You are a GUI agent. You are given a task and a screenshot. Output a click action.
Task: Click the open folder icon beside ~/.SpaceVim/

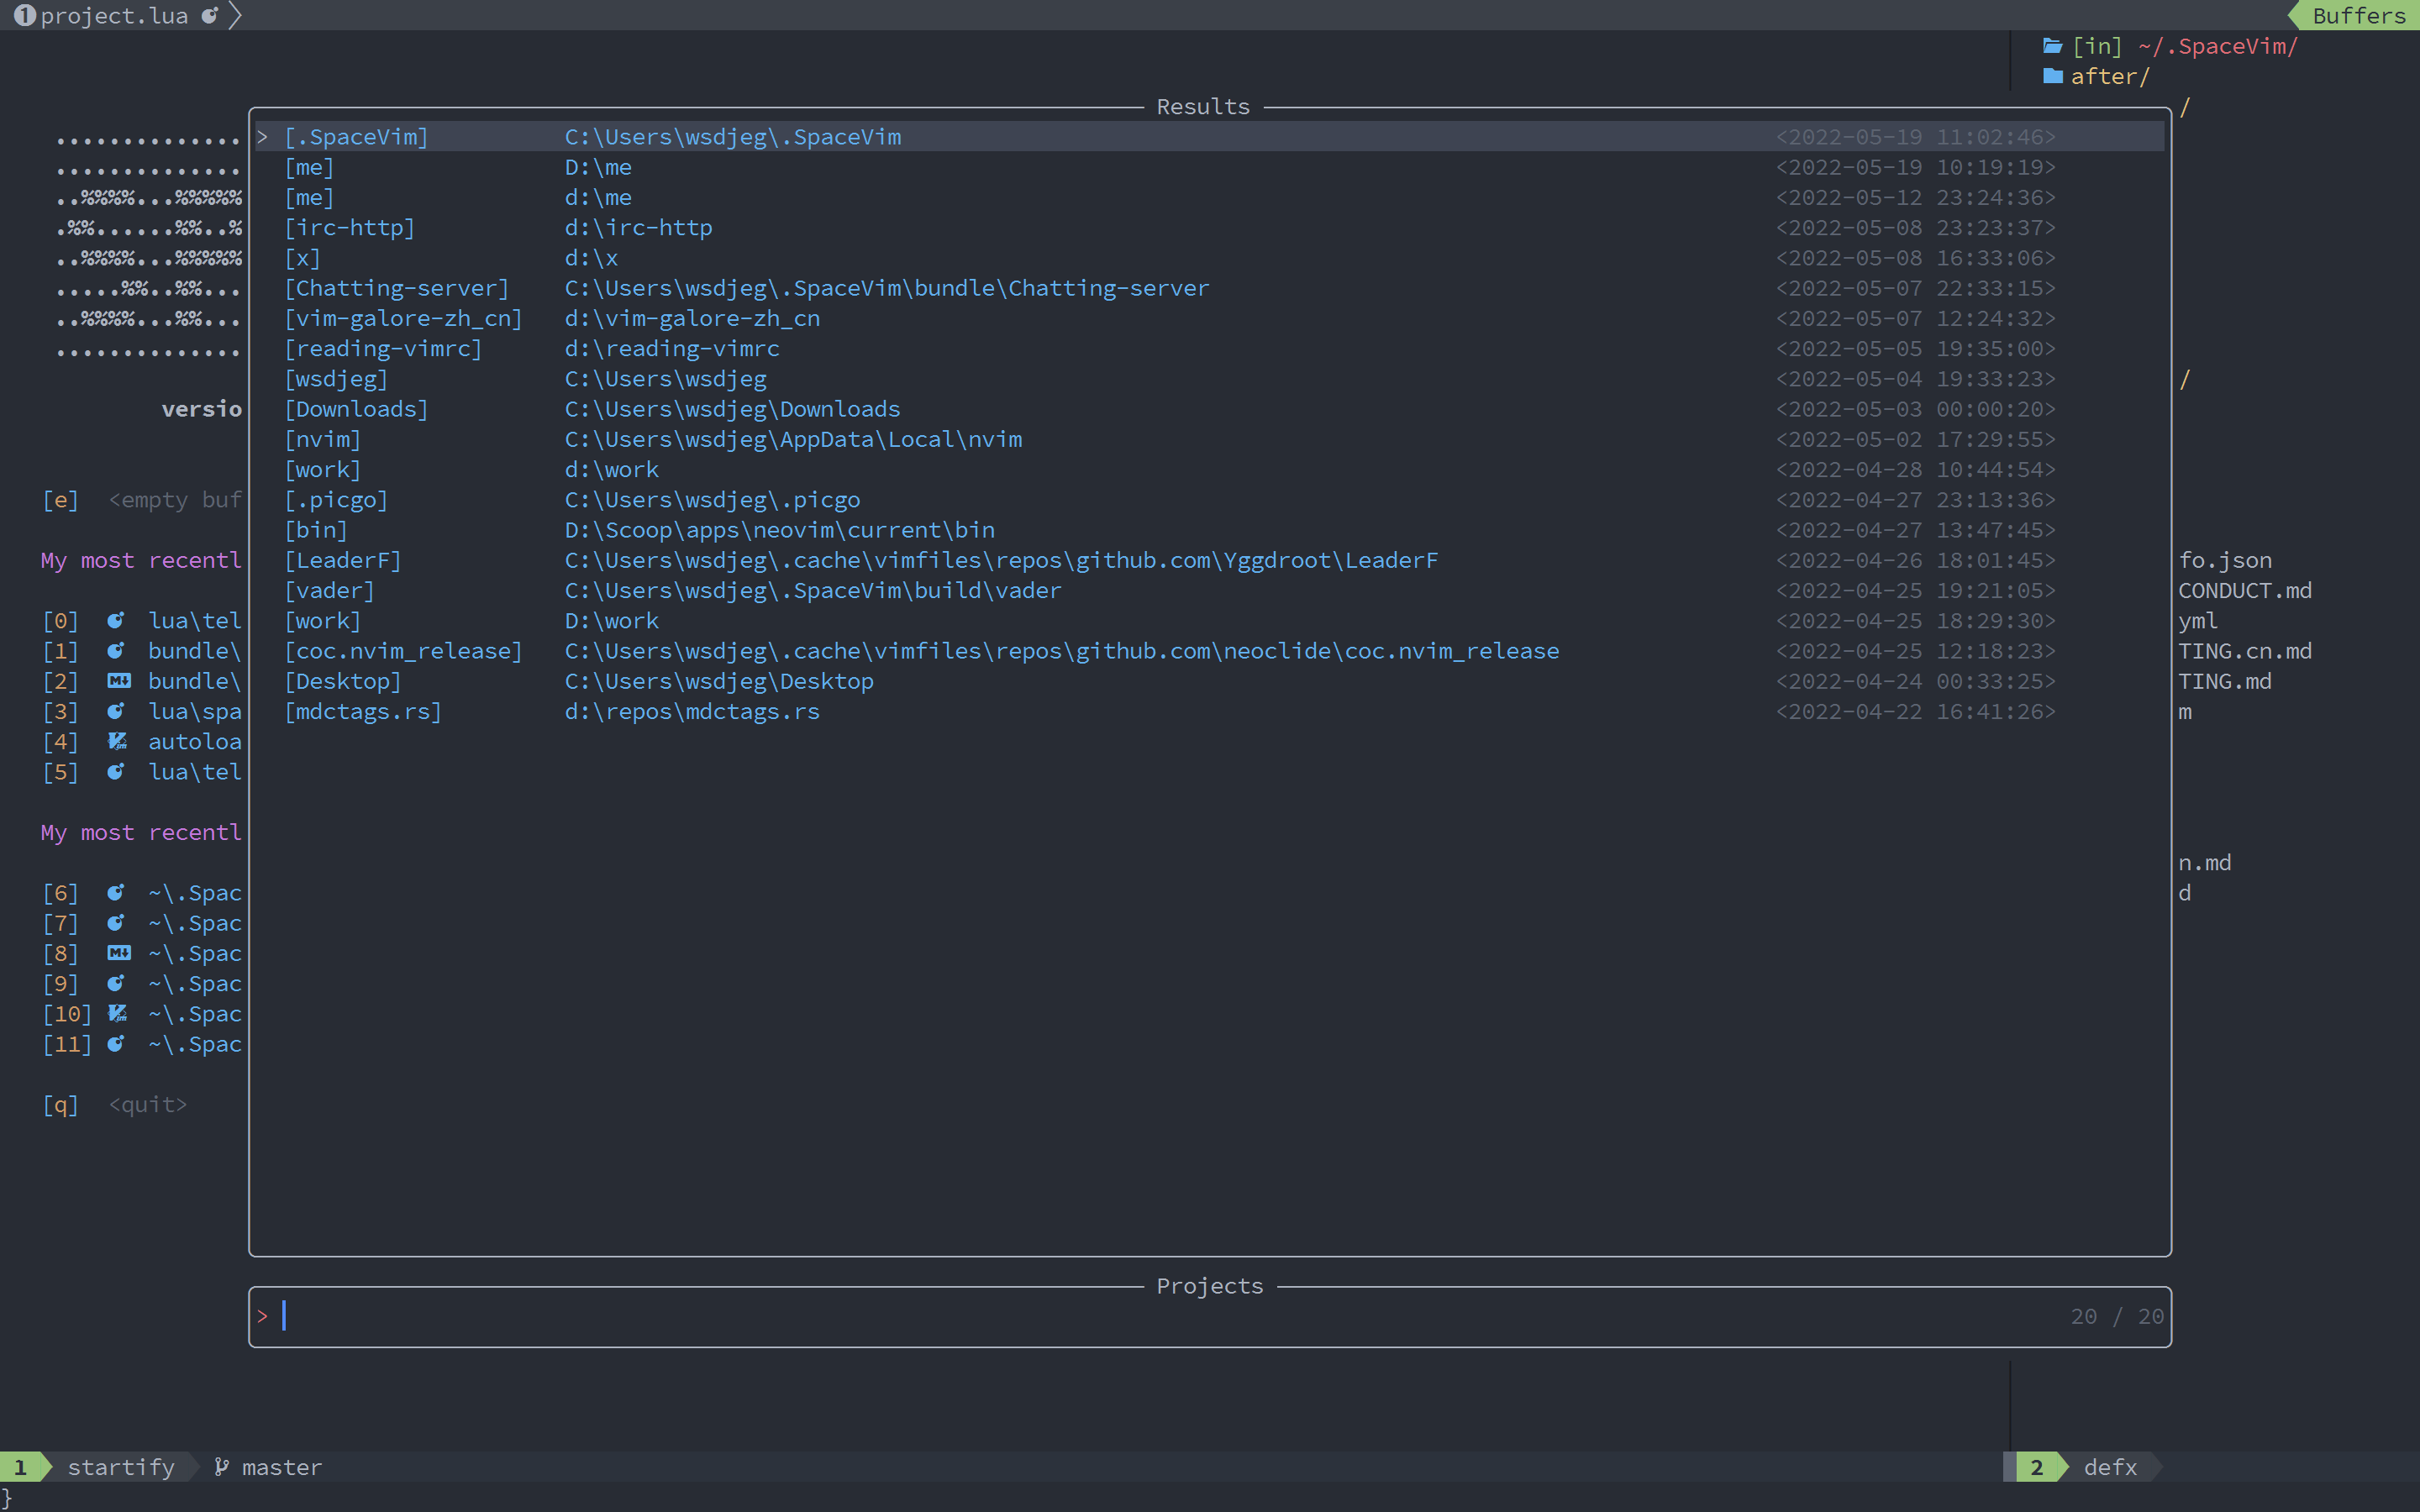pos(2052,46)
